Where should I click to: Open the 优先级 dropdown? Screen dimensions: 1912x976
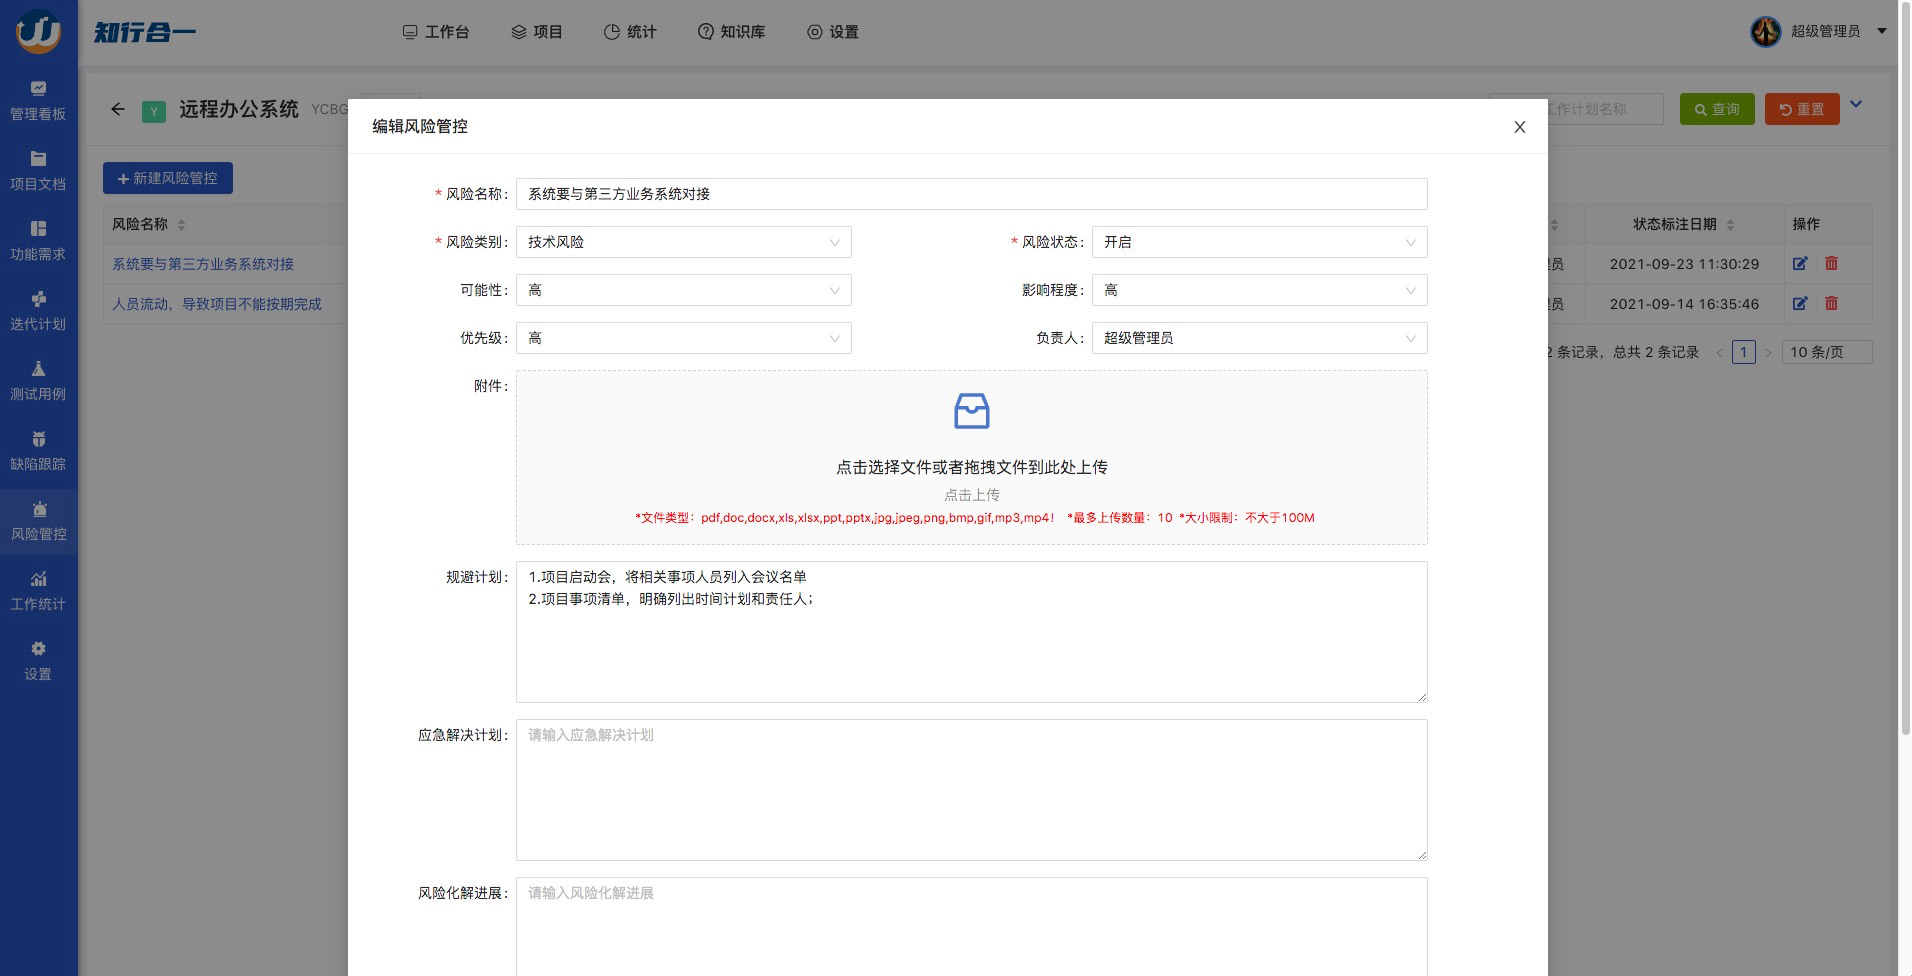tap(683, 338)
